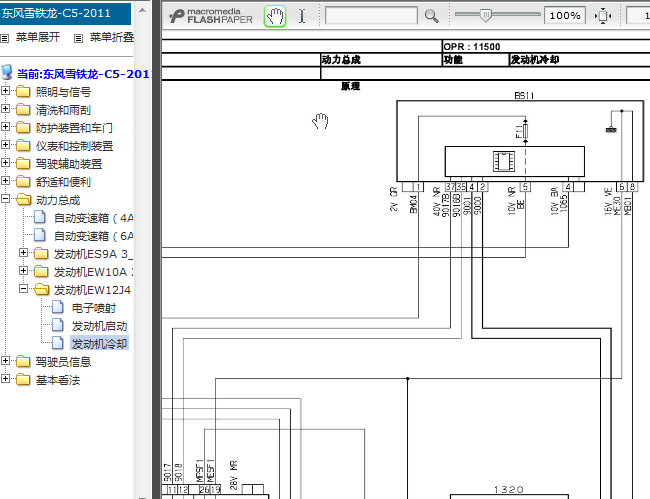Click the zoom slider handle
This screenshot has width=650, height=499.
tap(486, 15)
